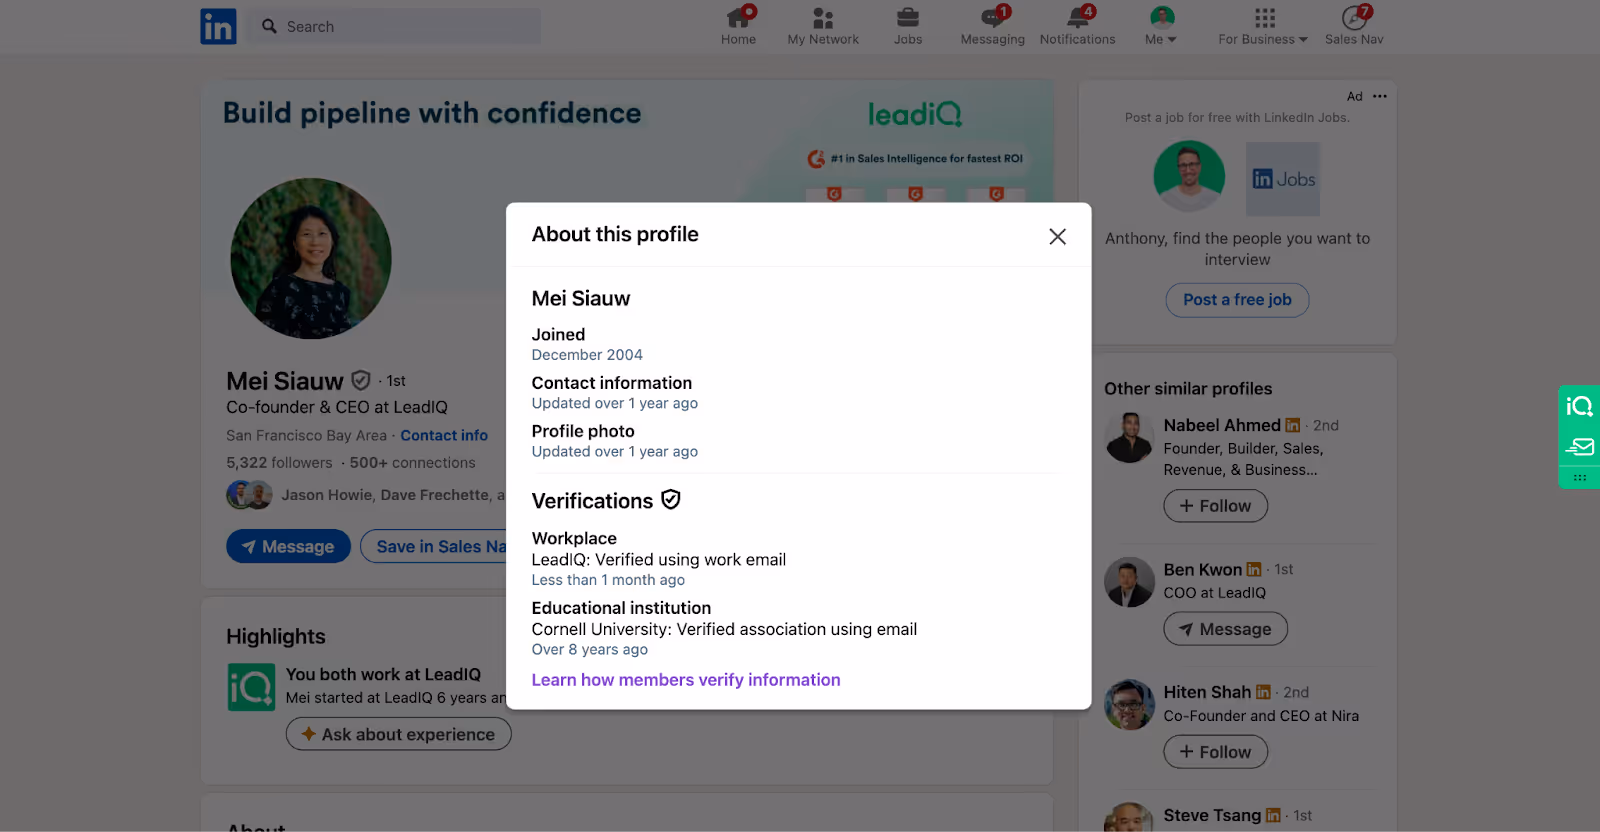Click the LinkedIn logo

pos(218,26)
